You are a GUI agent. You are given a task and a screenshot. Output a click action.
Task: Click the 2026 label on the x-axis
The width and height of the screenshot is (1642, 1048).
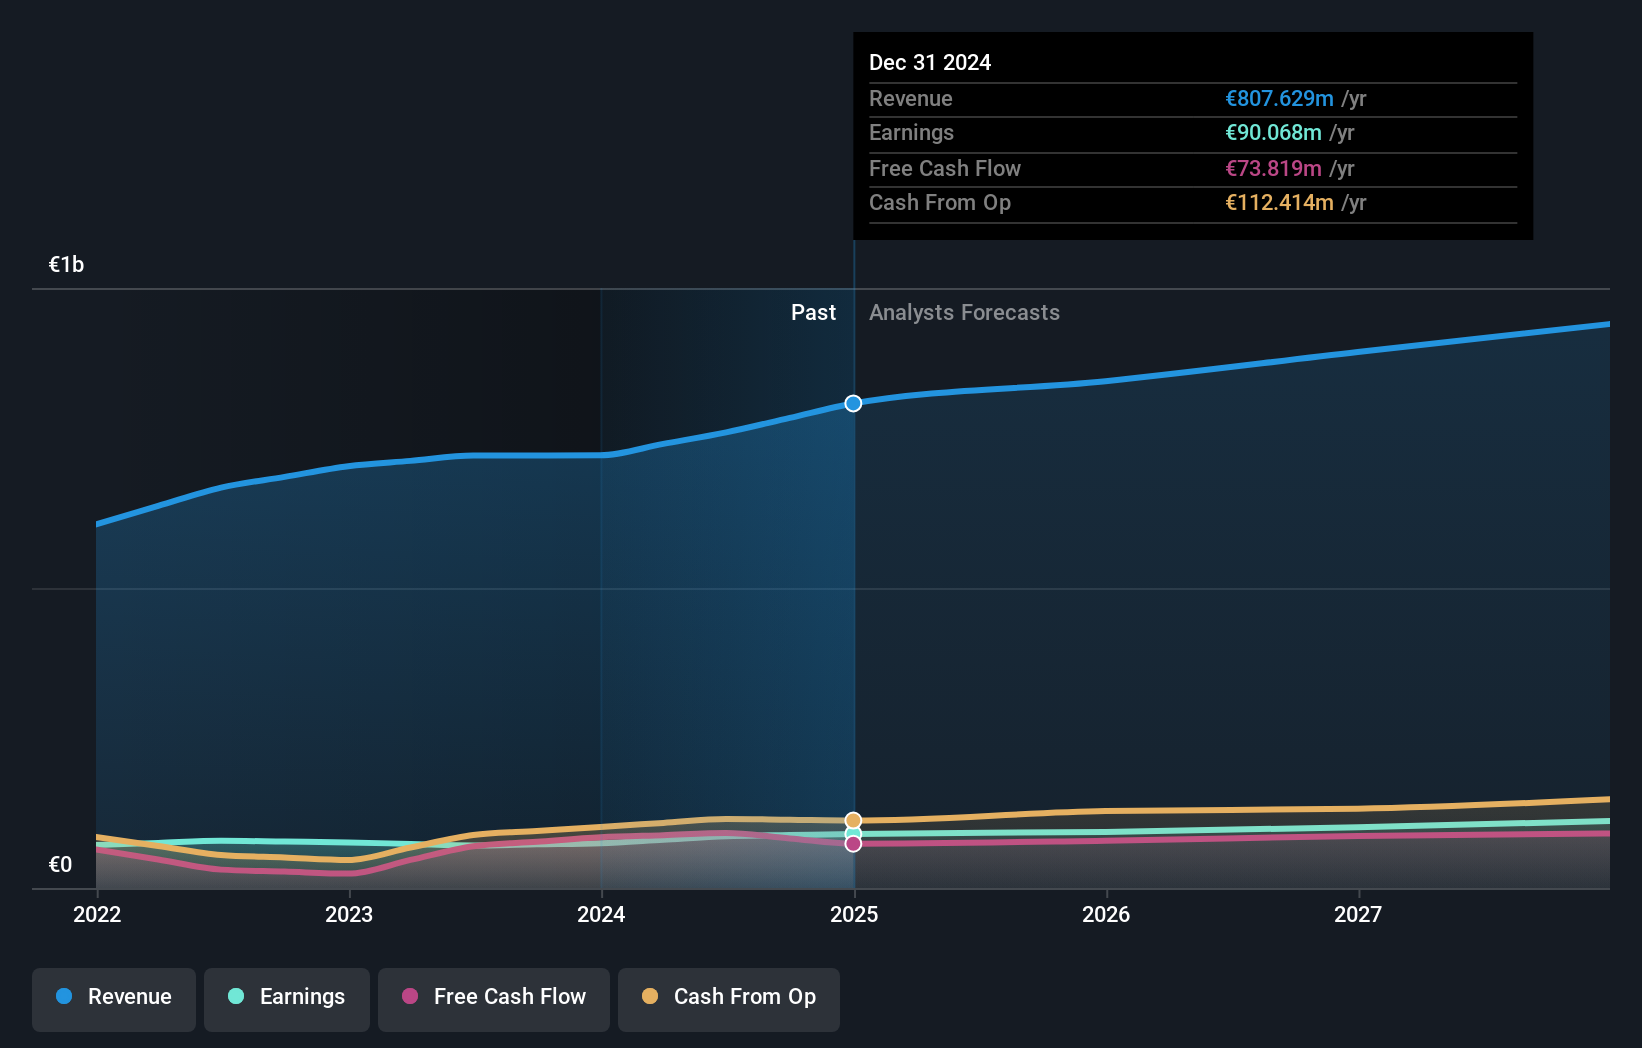(x=1106, y=914)
